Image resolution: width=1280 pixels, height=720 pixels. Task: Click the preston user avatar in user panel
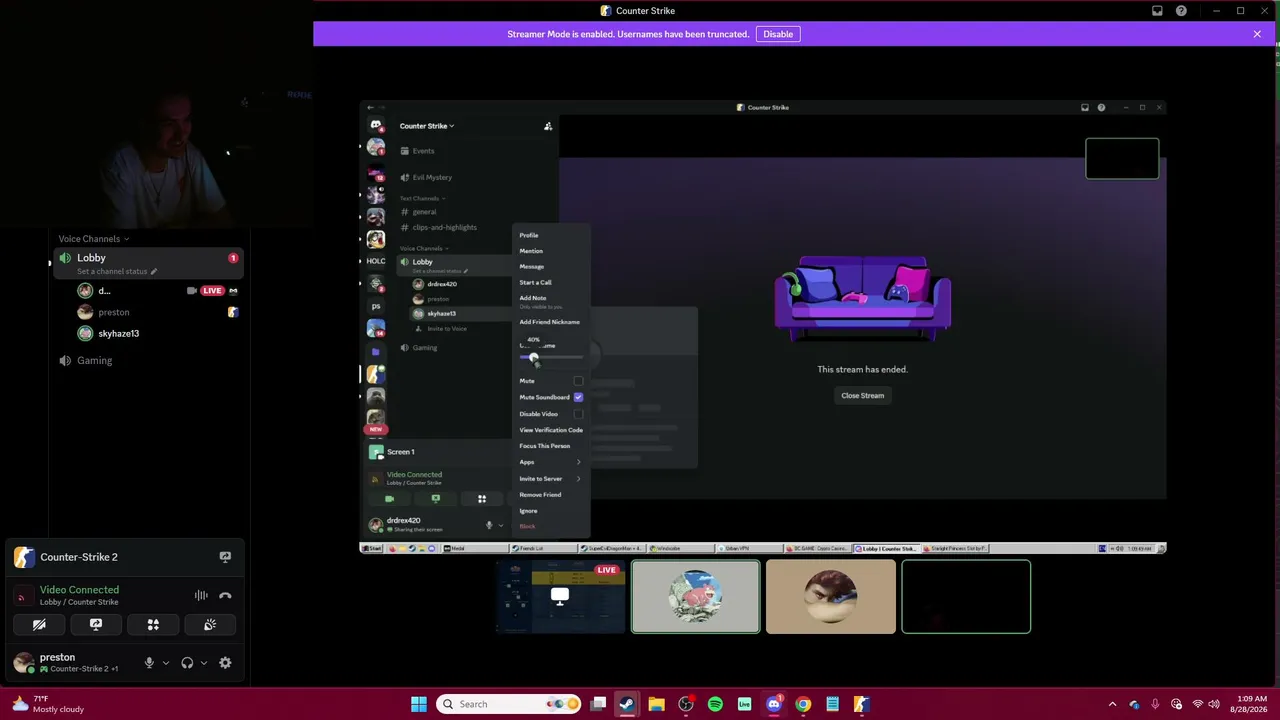tap(24, 663)
